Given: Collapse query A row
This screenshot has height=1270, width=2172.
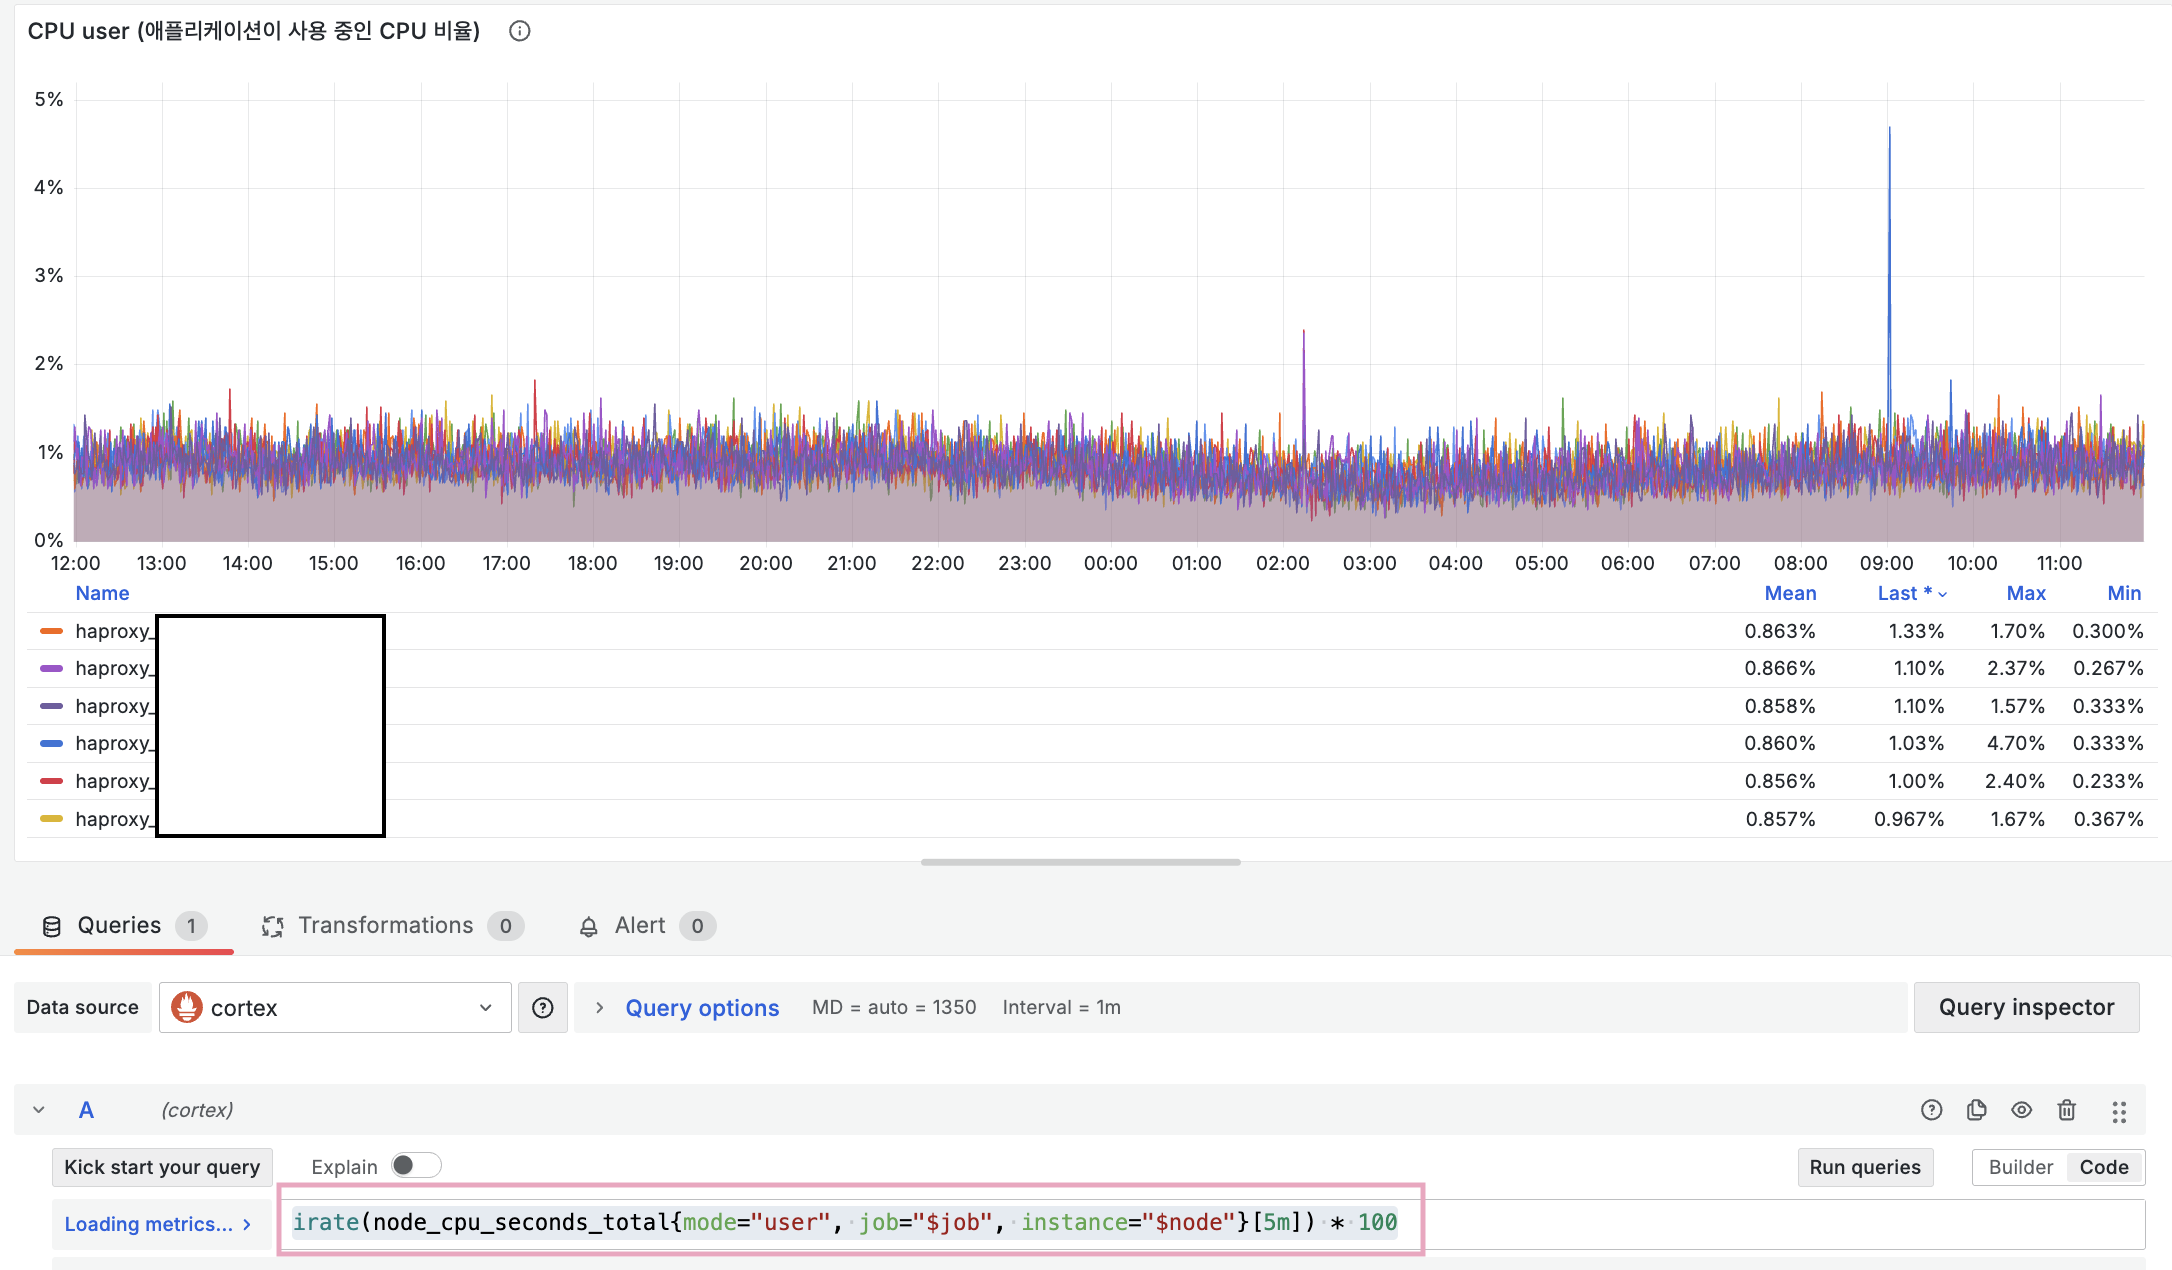Looking at the screenshot, I should (x=39, y=1110).
